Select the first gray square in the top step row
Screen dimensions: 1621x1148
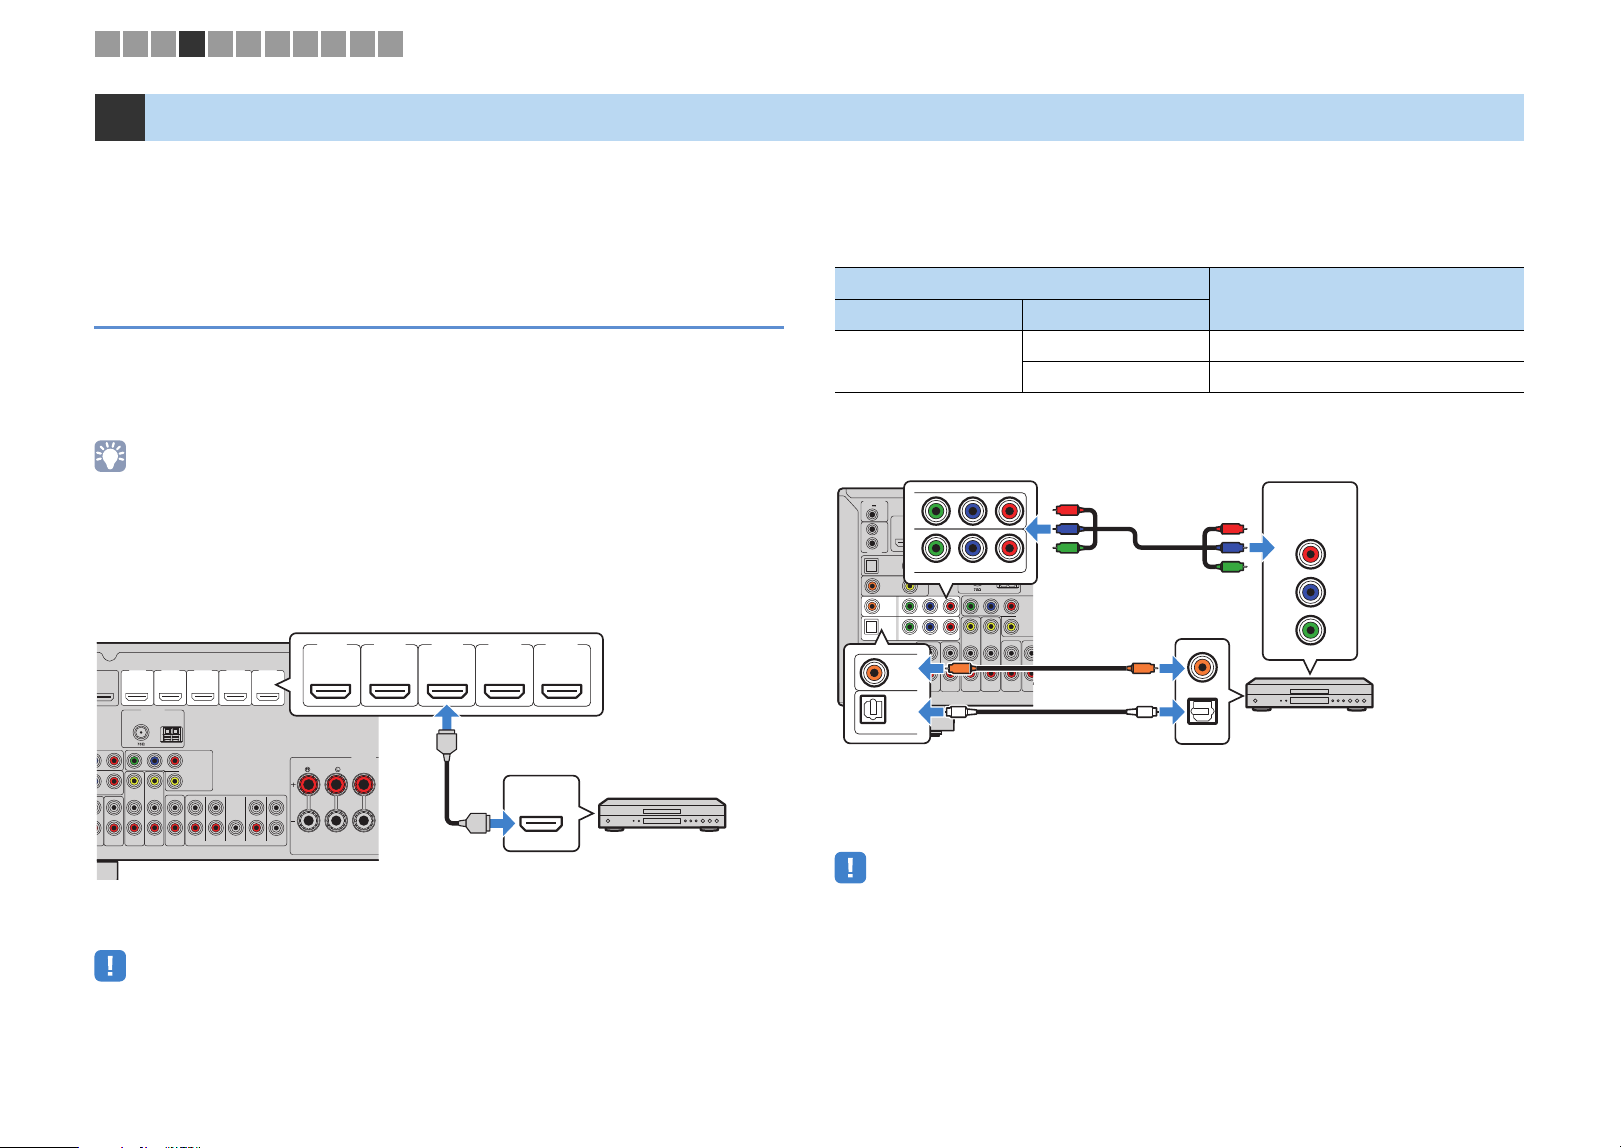click(107, 43)
